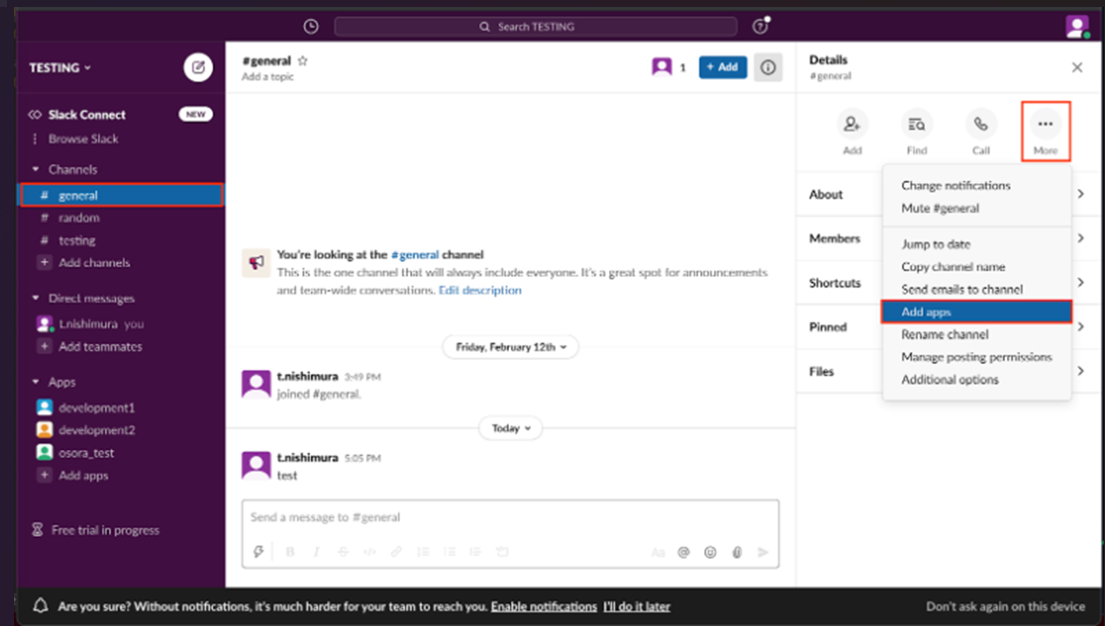Select Mute #general from the menu
This screenshot has width=1105, height=626.
click(977, 208)
